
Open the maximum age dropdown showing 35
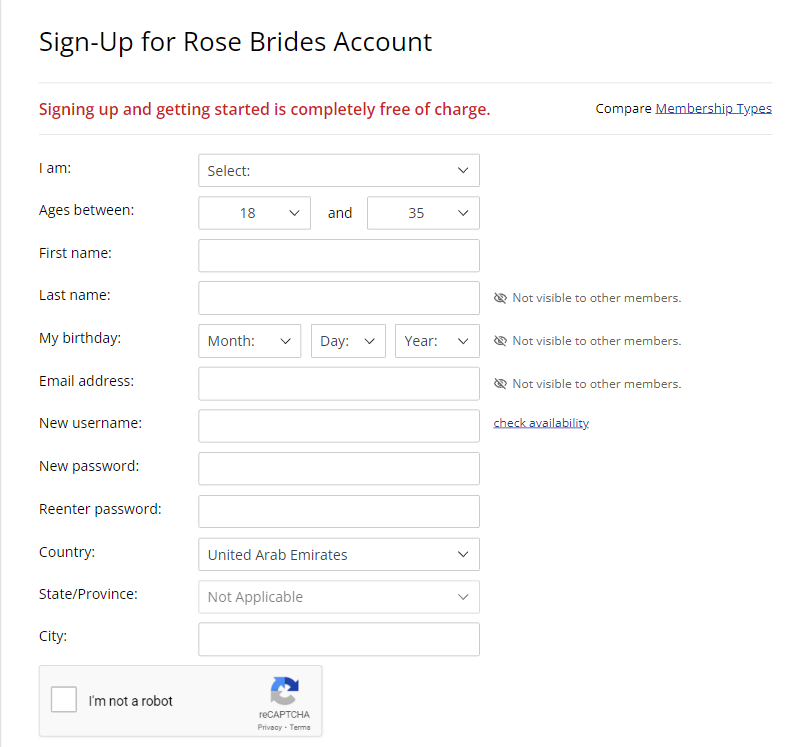pyautogui.click(x=423, y=212)
